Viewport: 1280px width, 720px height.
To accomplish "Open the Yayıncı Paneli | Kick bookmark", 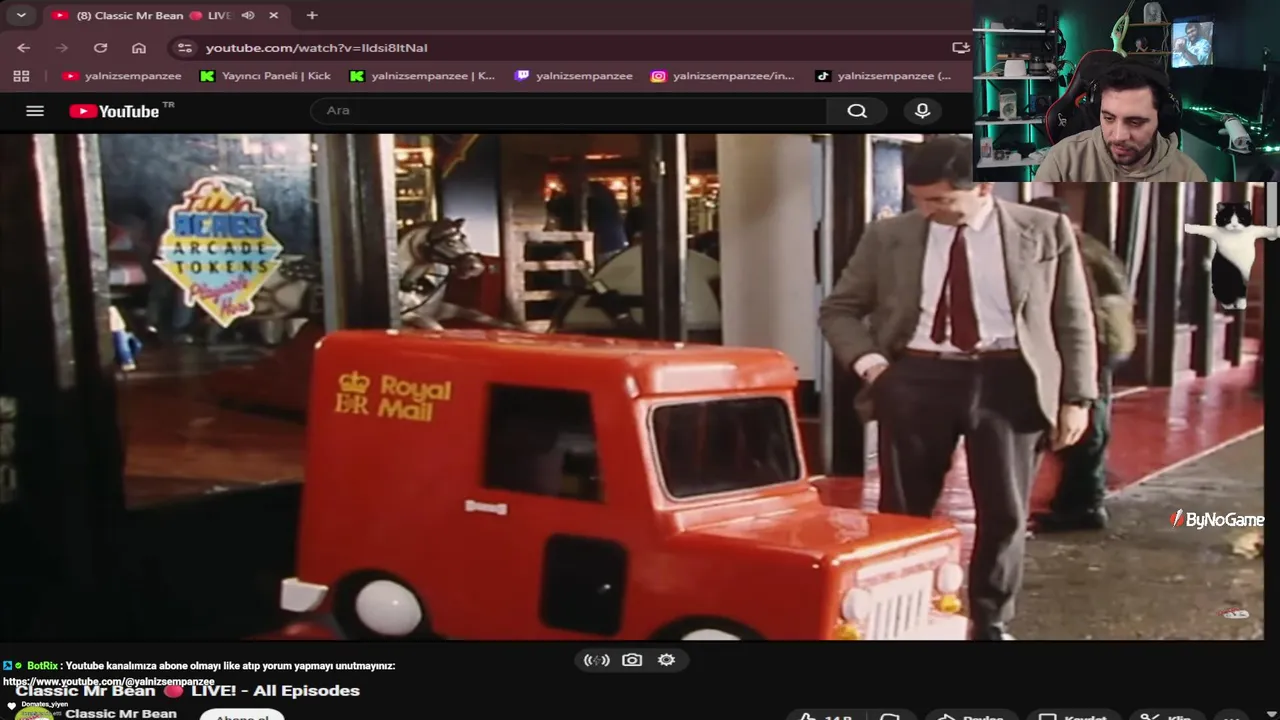I will point(265,76).
